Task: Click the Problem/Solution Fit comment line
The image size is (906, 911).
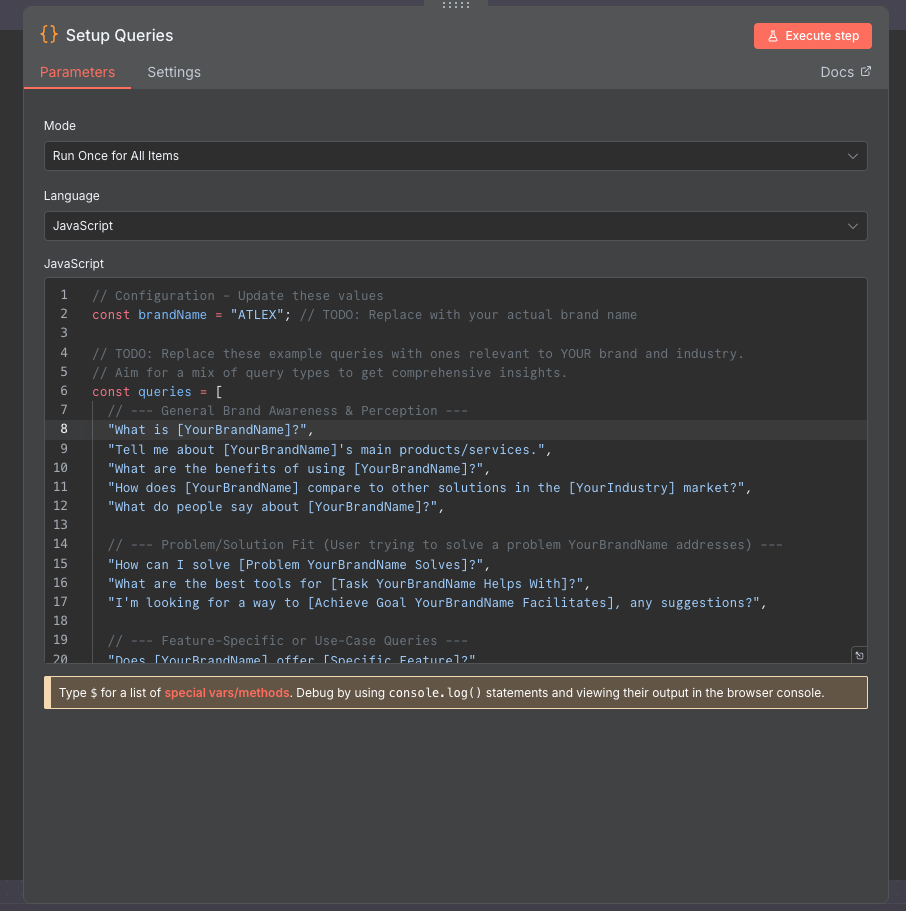Action: [445, 545]
